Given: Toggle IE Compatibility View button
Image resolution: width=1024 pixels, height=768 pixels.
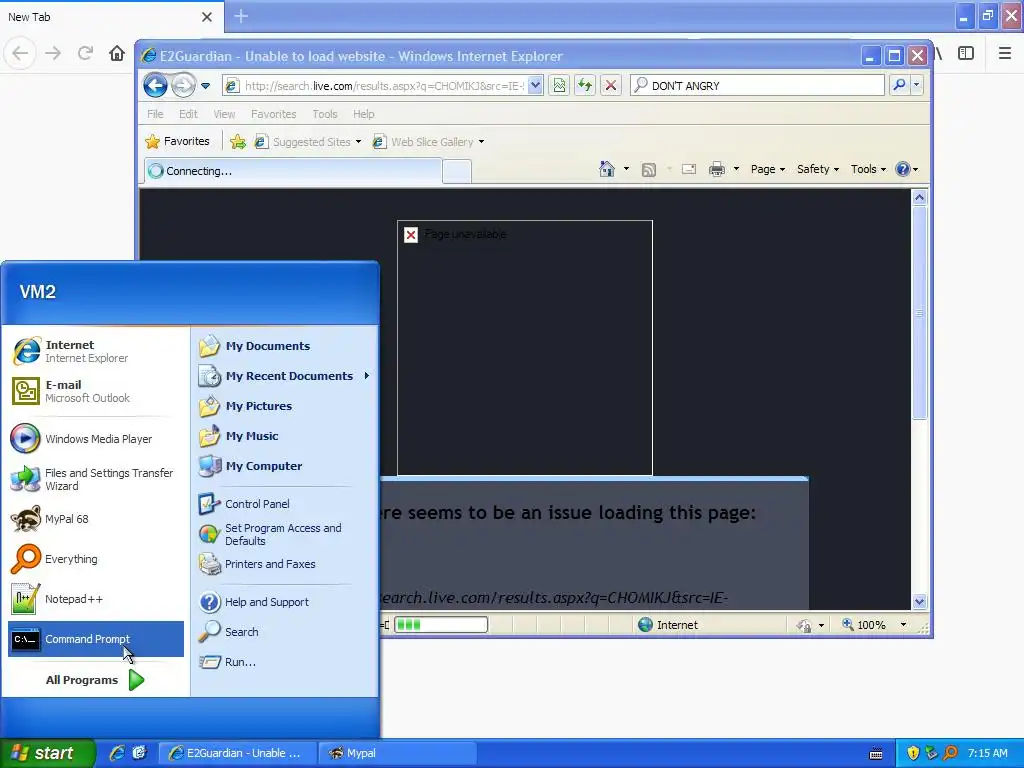Looking at the screenshot, I should [x=559, y=85].
